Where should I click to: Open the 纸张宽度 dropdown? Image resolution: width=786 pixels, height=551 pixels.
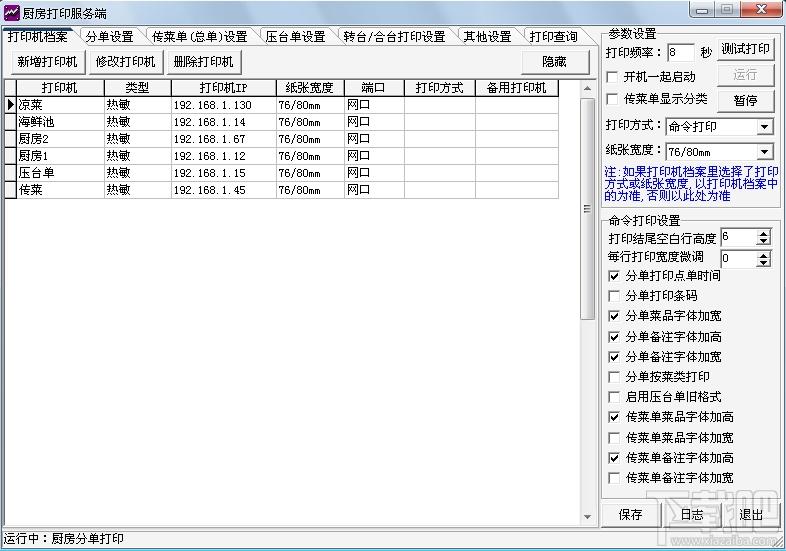[x=764, y=152]
